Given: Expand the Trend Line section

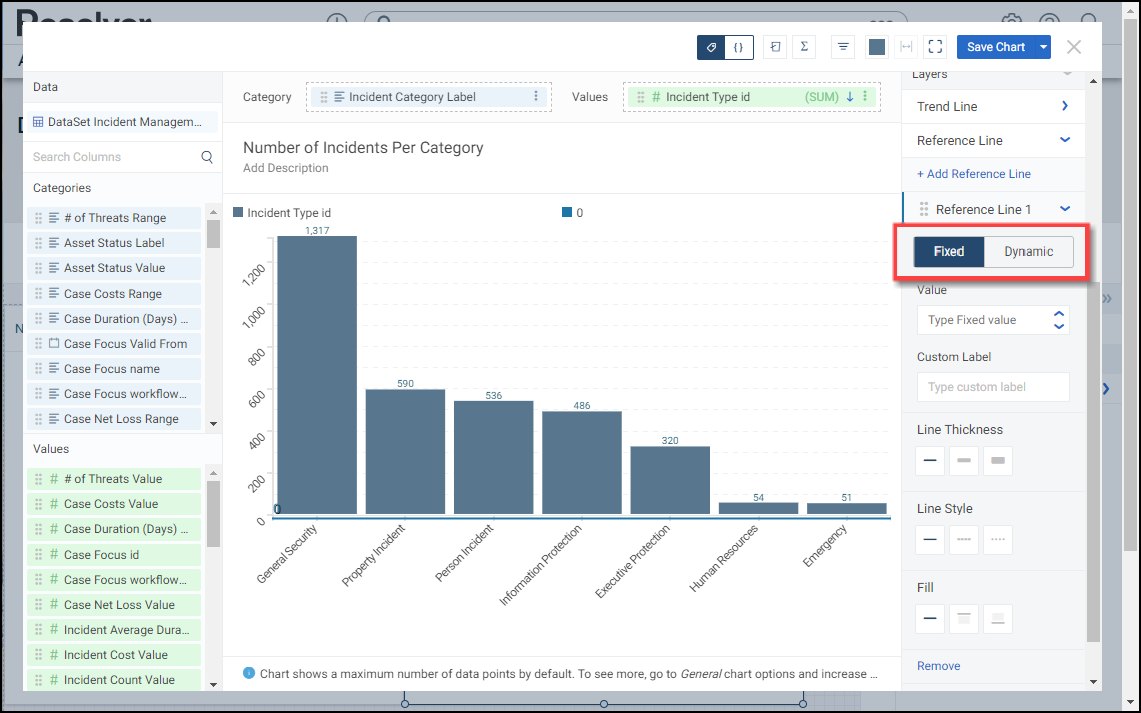Looking at the screenshot, I should pos(1064,106).
